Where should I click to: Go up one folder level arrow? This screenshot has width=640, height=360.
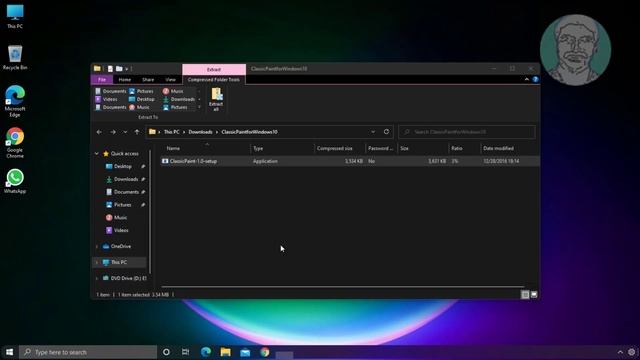[137, 132]
